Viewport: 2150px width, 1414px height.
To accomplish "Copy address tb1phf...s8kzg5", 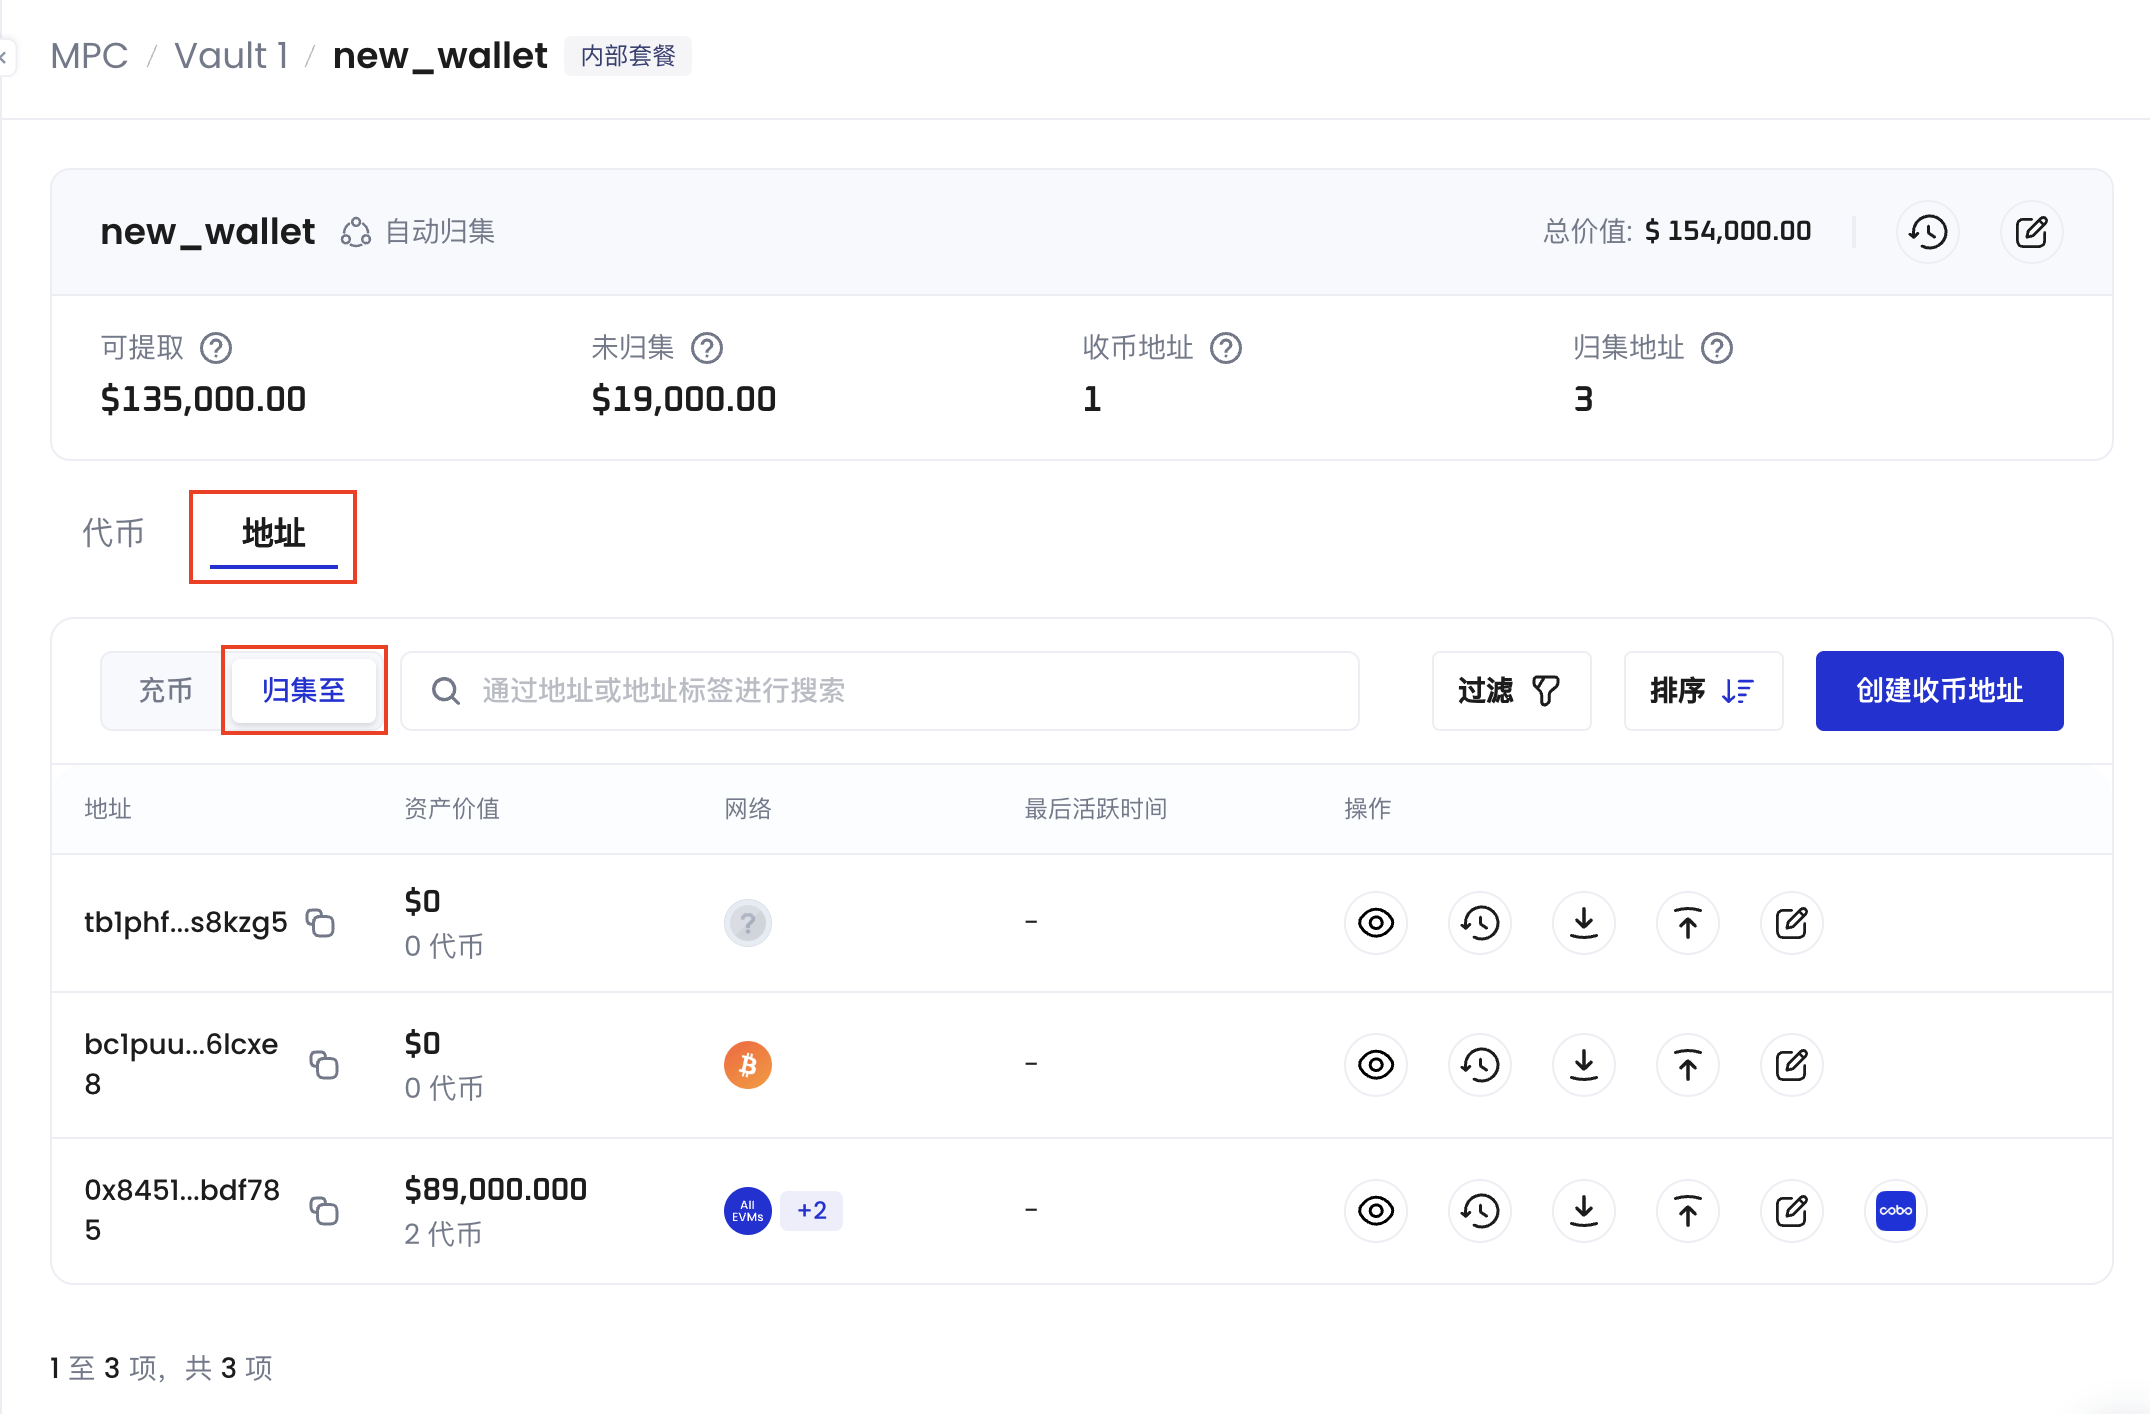I will click(320, 922).
